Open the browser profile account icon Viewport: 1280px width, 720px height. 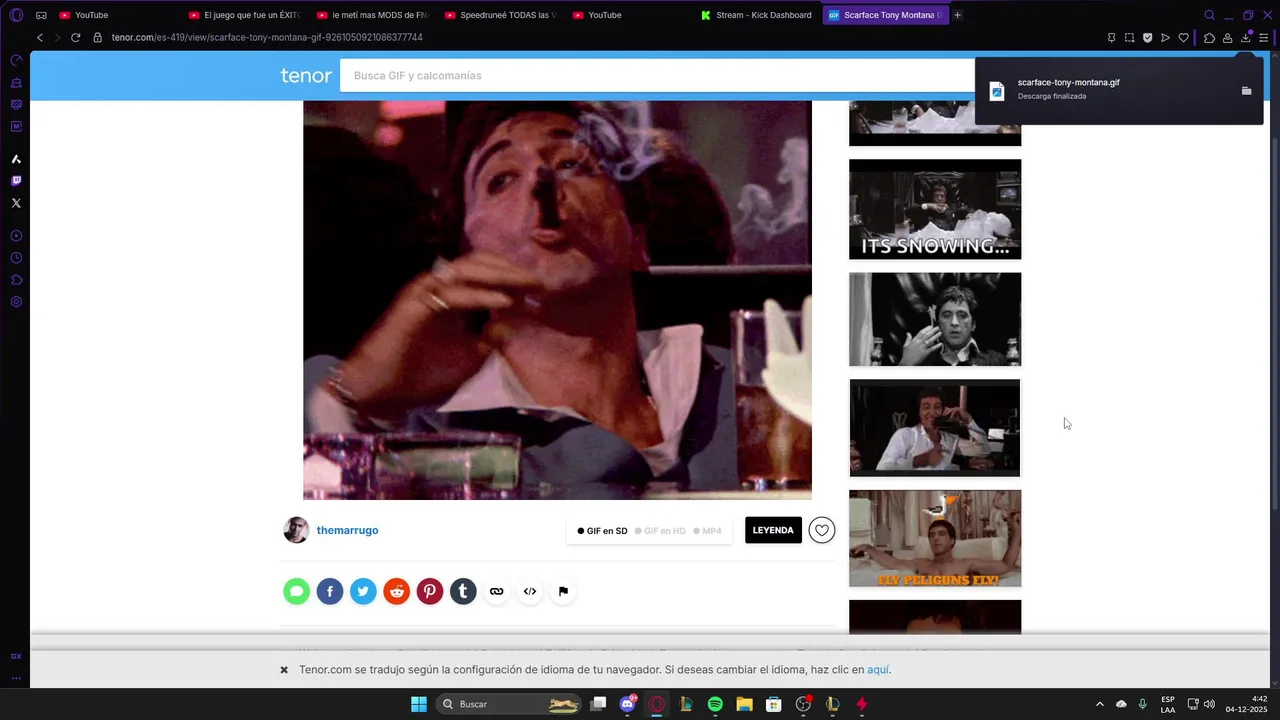click(x=1227, y=38)
